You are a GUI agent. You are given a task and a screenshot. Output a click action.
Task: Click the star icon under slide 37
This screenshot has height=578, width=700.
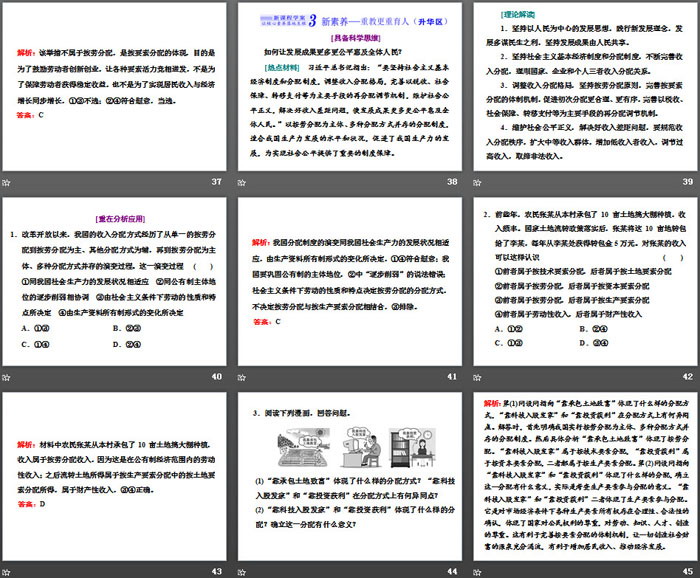(x=6, y=183)
